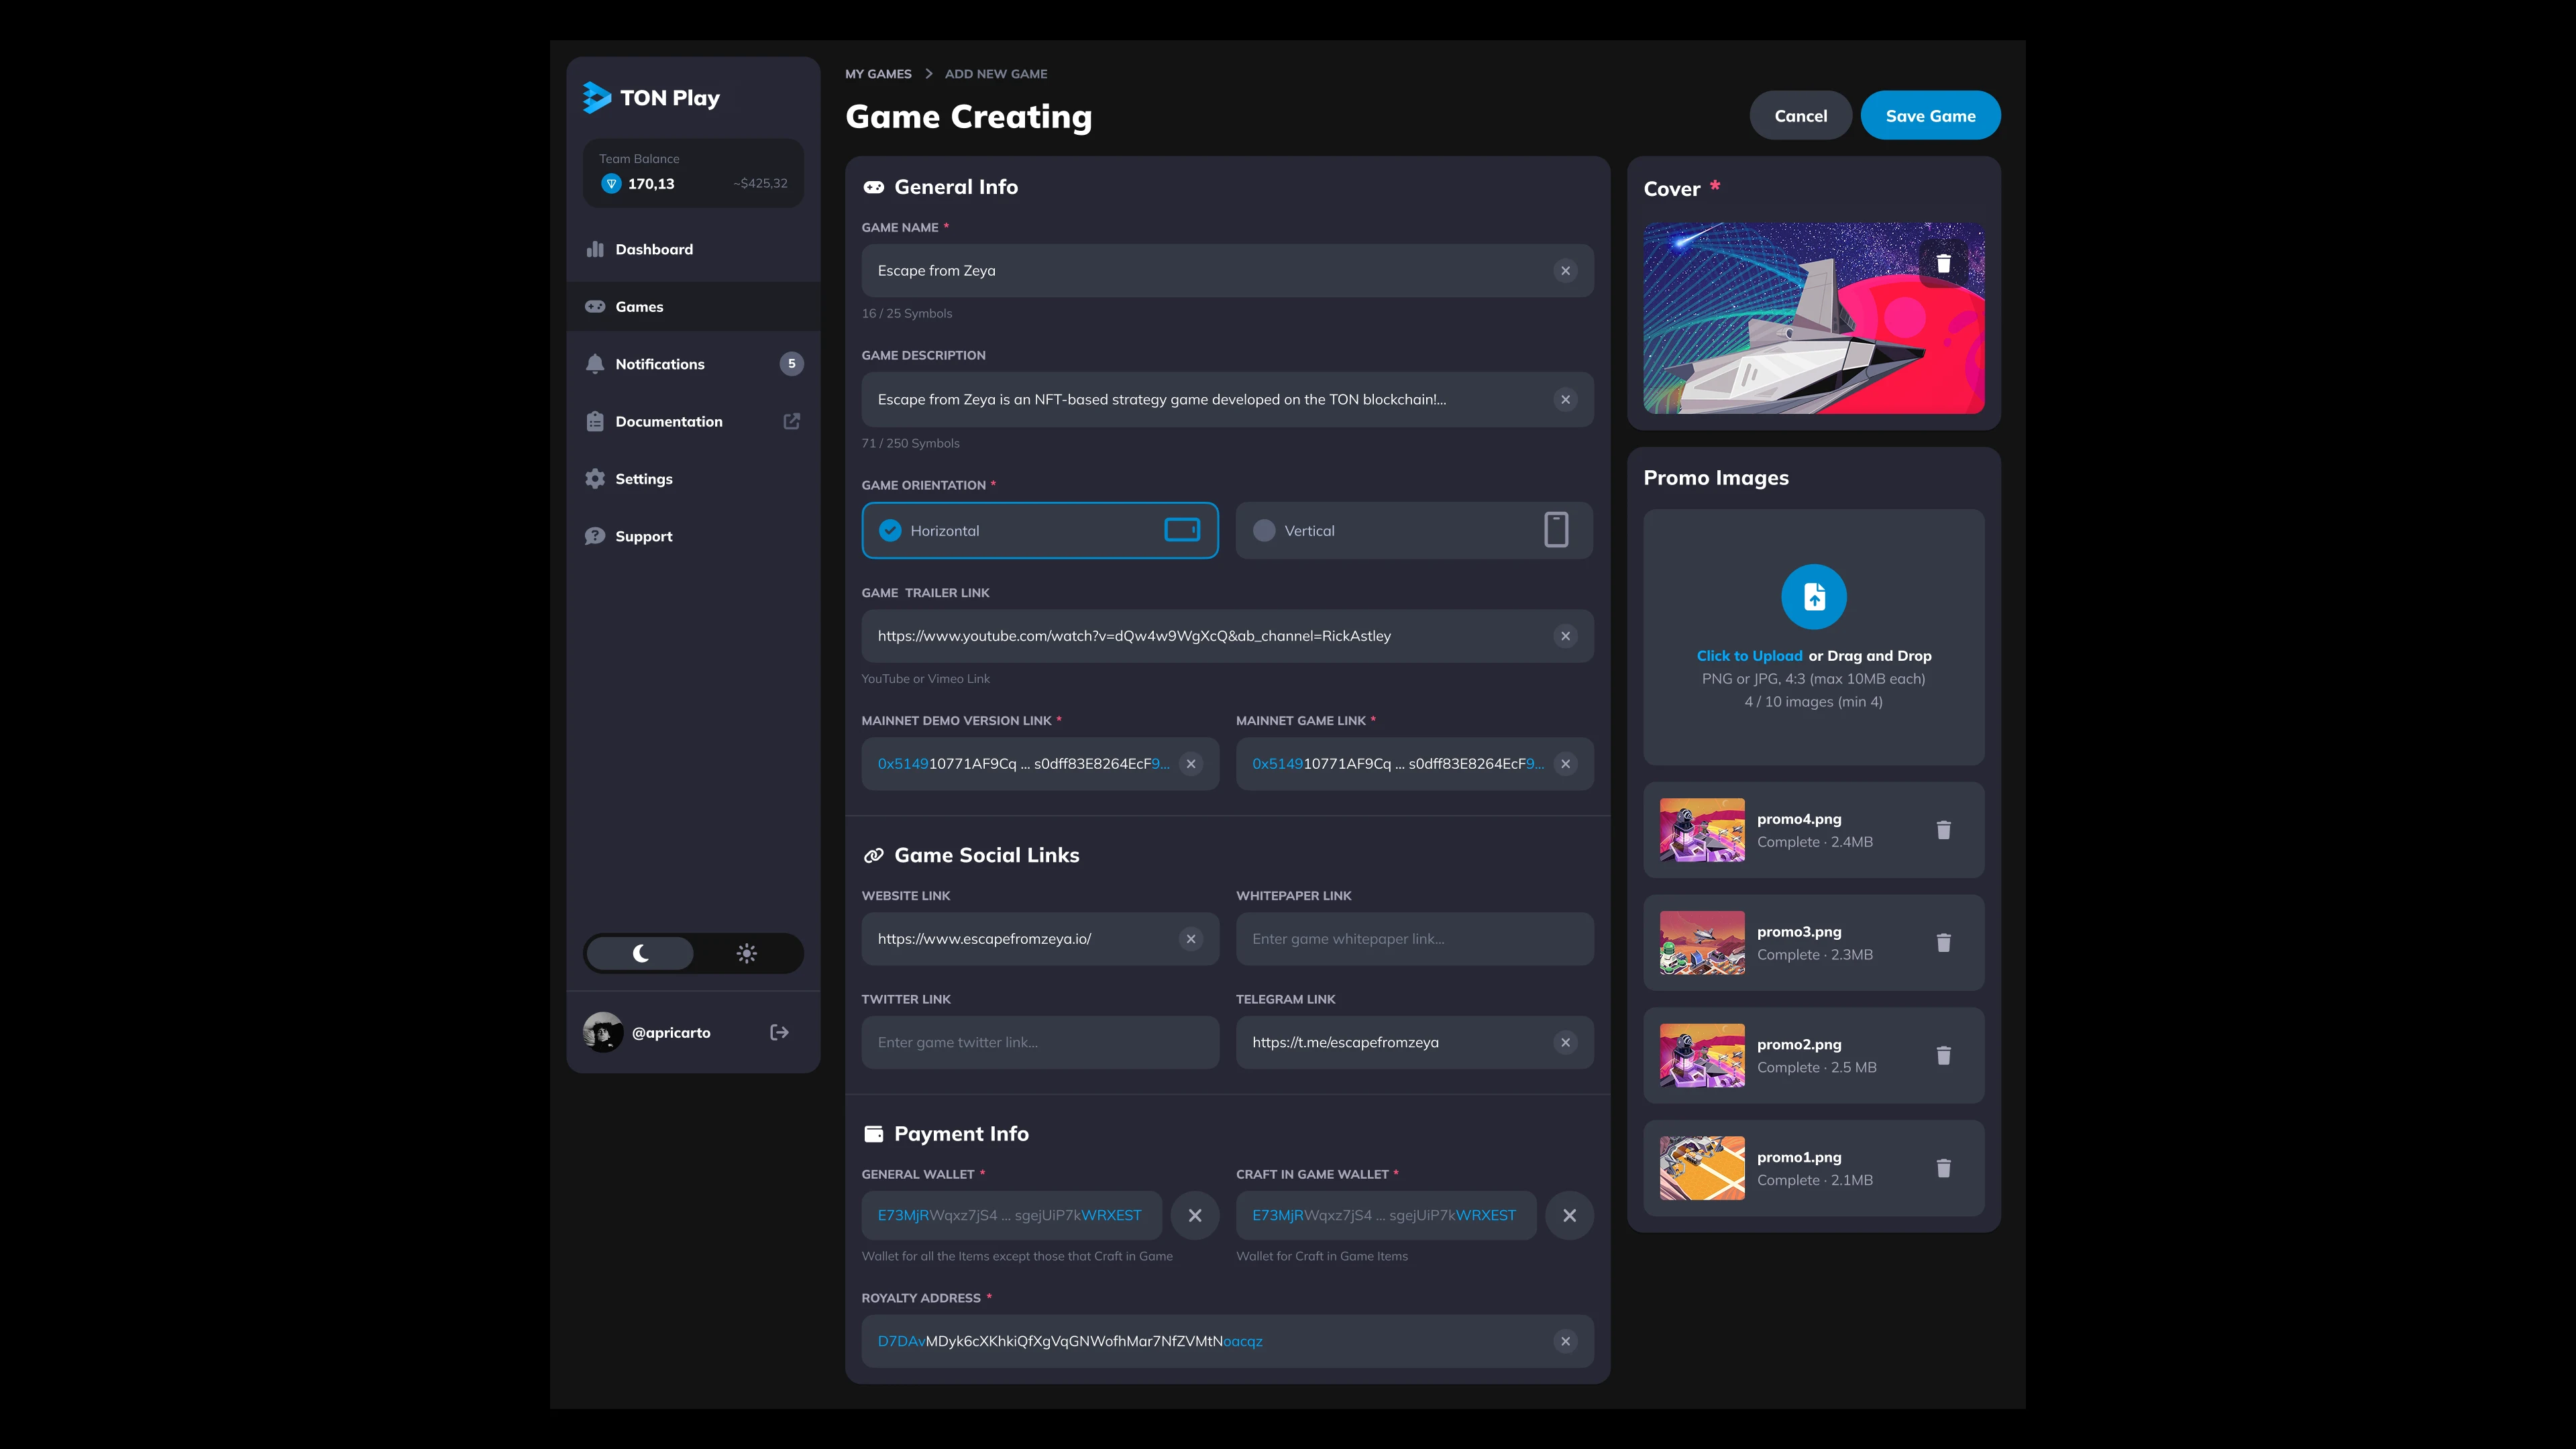The width and height of the screenshot is (2576, 1449).
Task: Delete promo1.png
Action: coord(1943,1168)
